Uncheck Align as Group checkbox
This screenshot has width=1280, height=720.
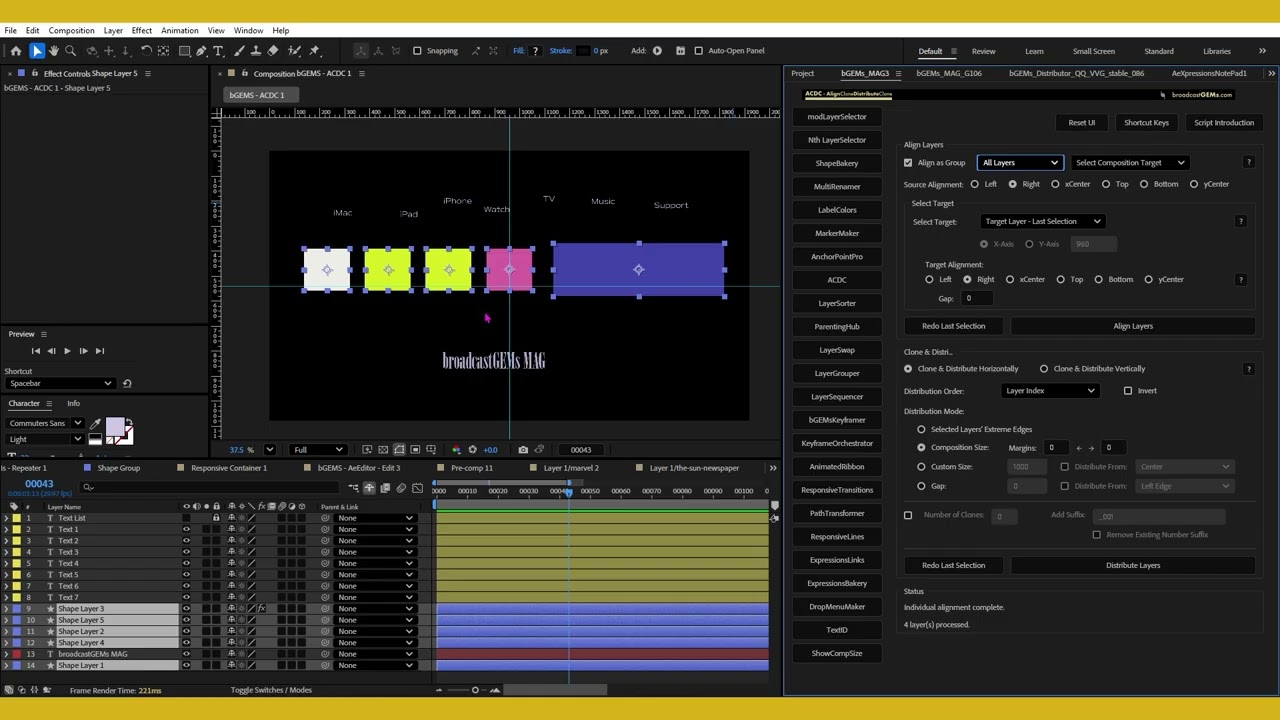point(908,163)
